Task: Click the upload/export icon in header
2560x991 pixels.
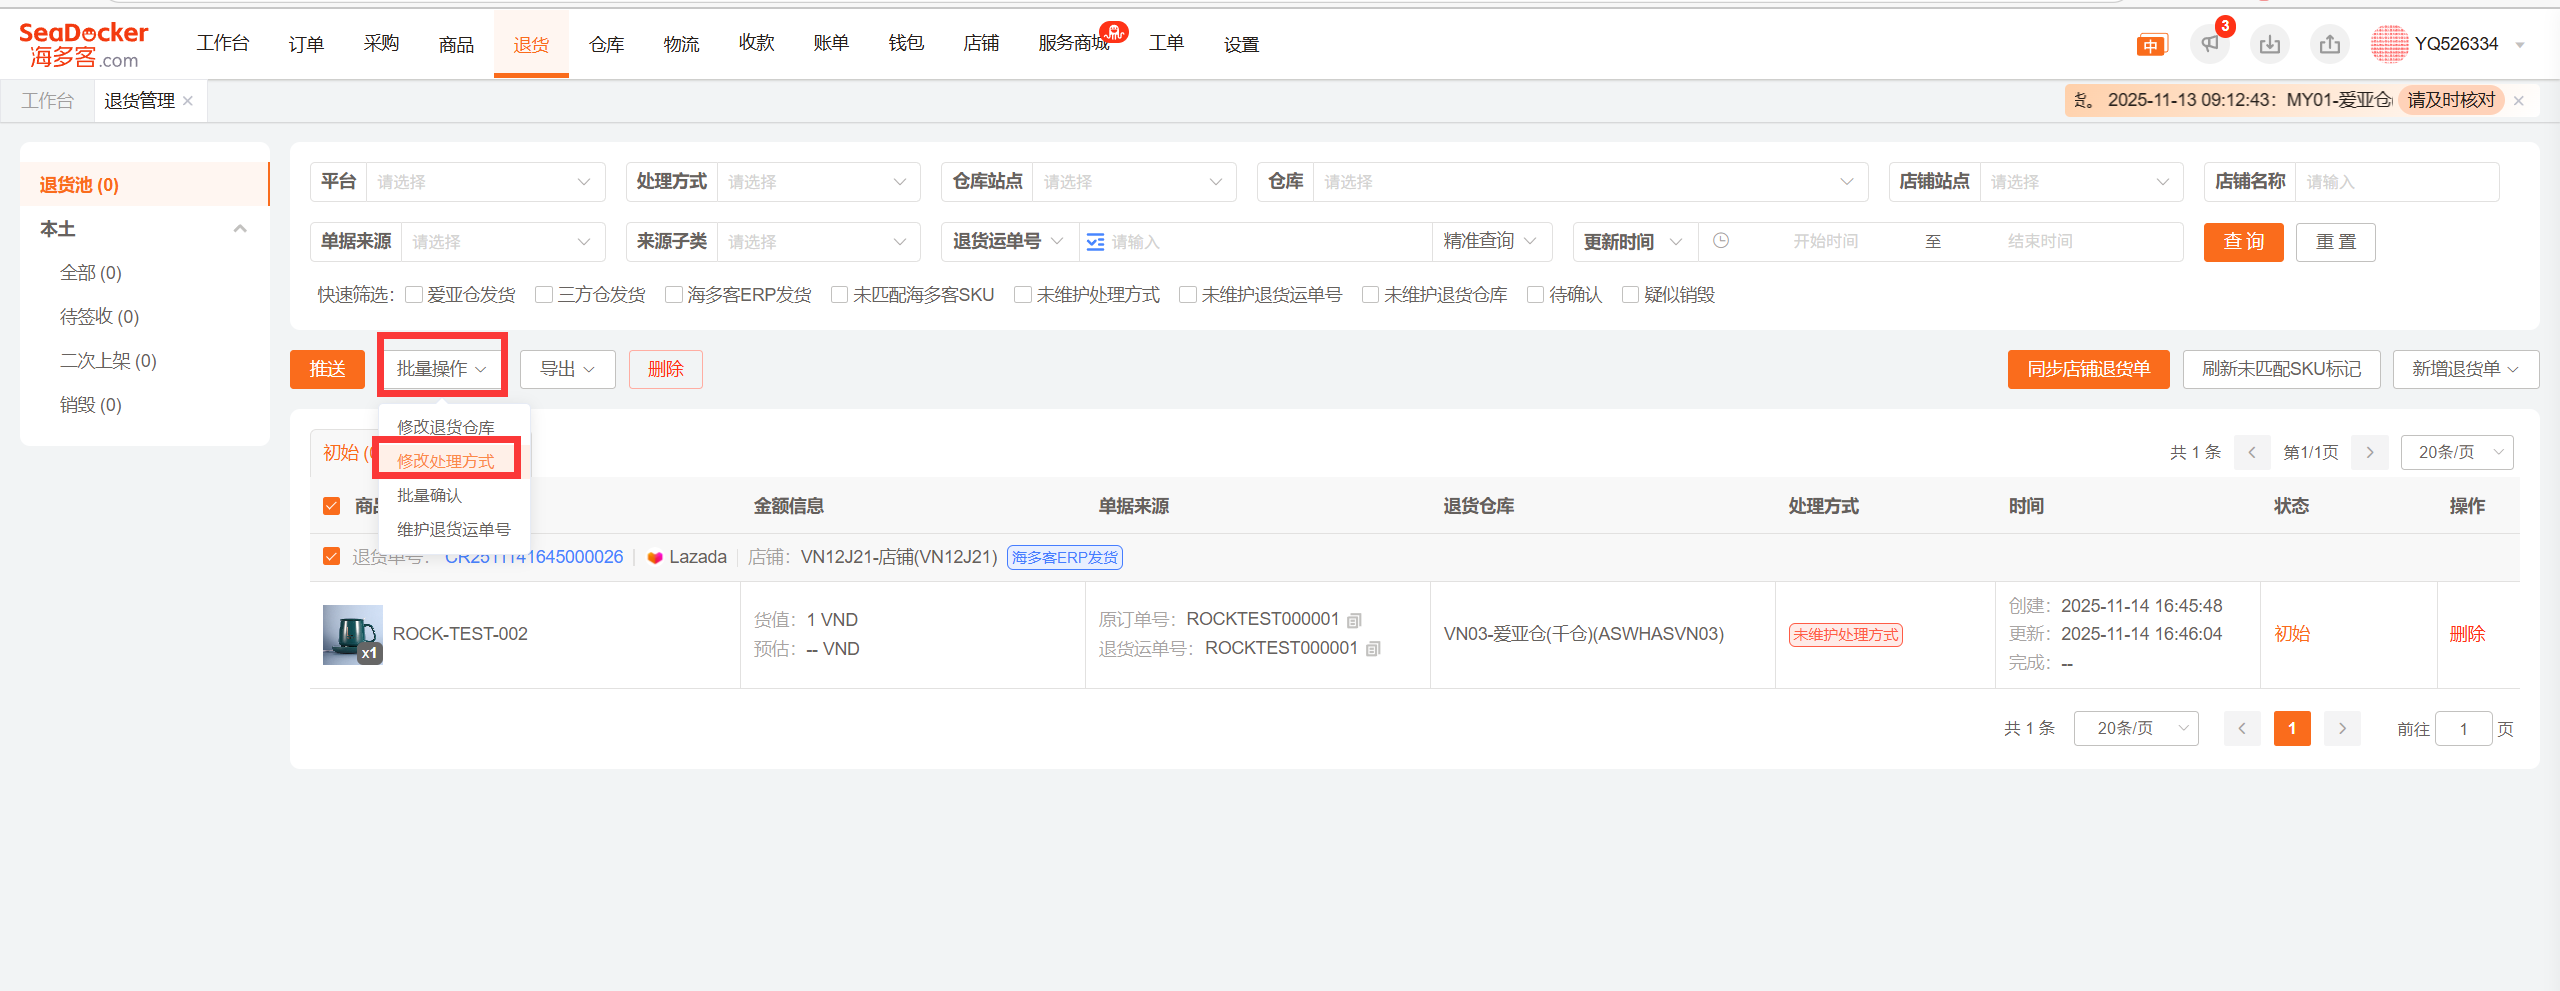Action: click(x=2329, y=44)
